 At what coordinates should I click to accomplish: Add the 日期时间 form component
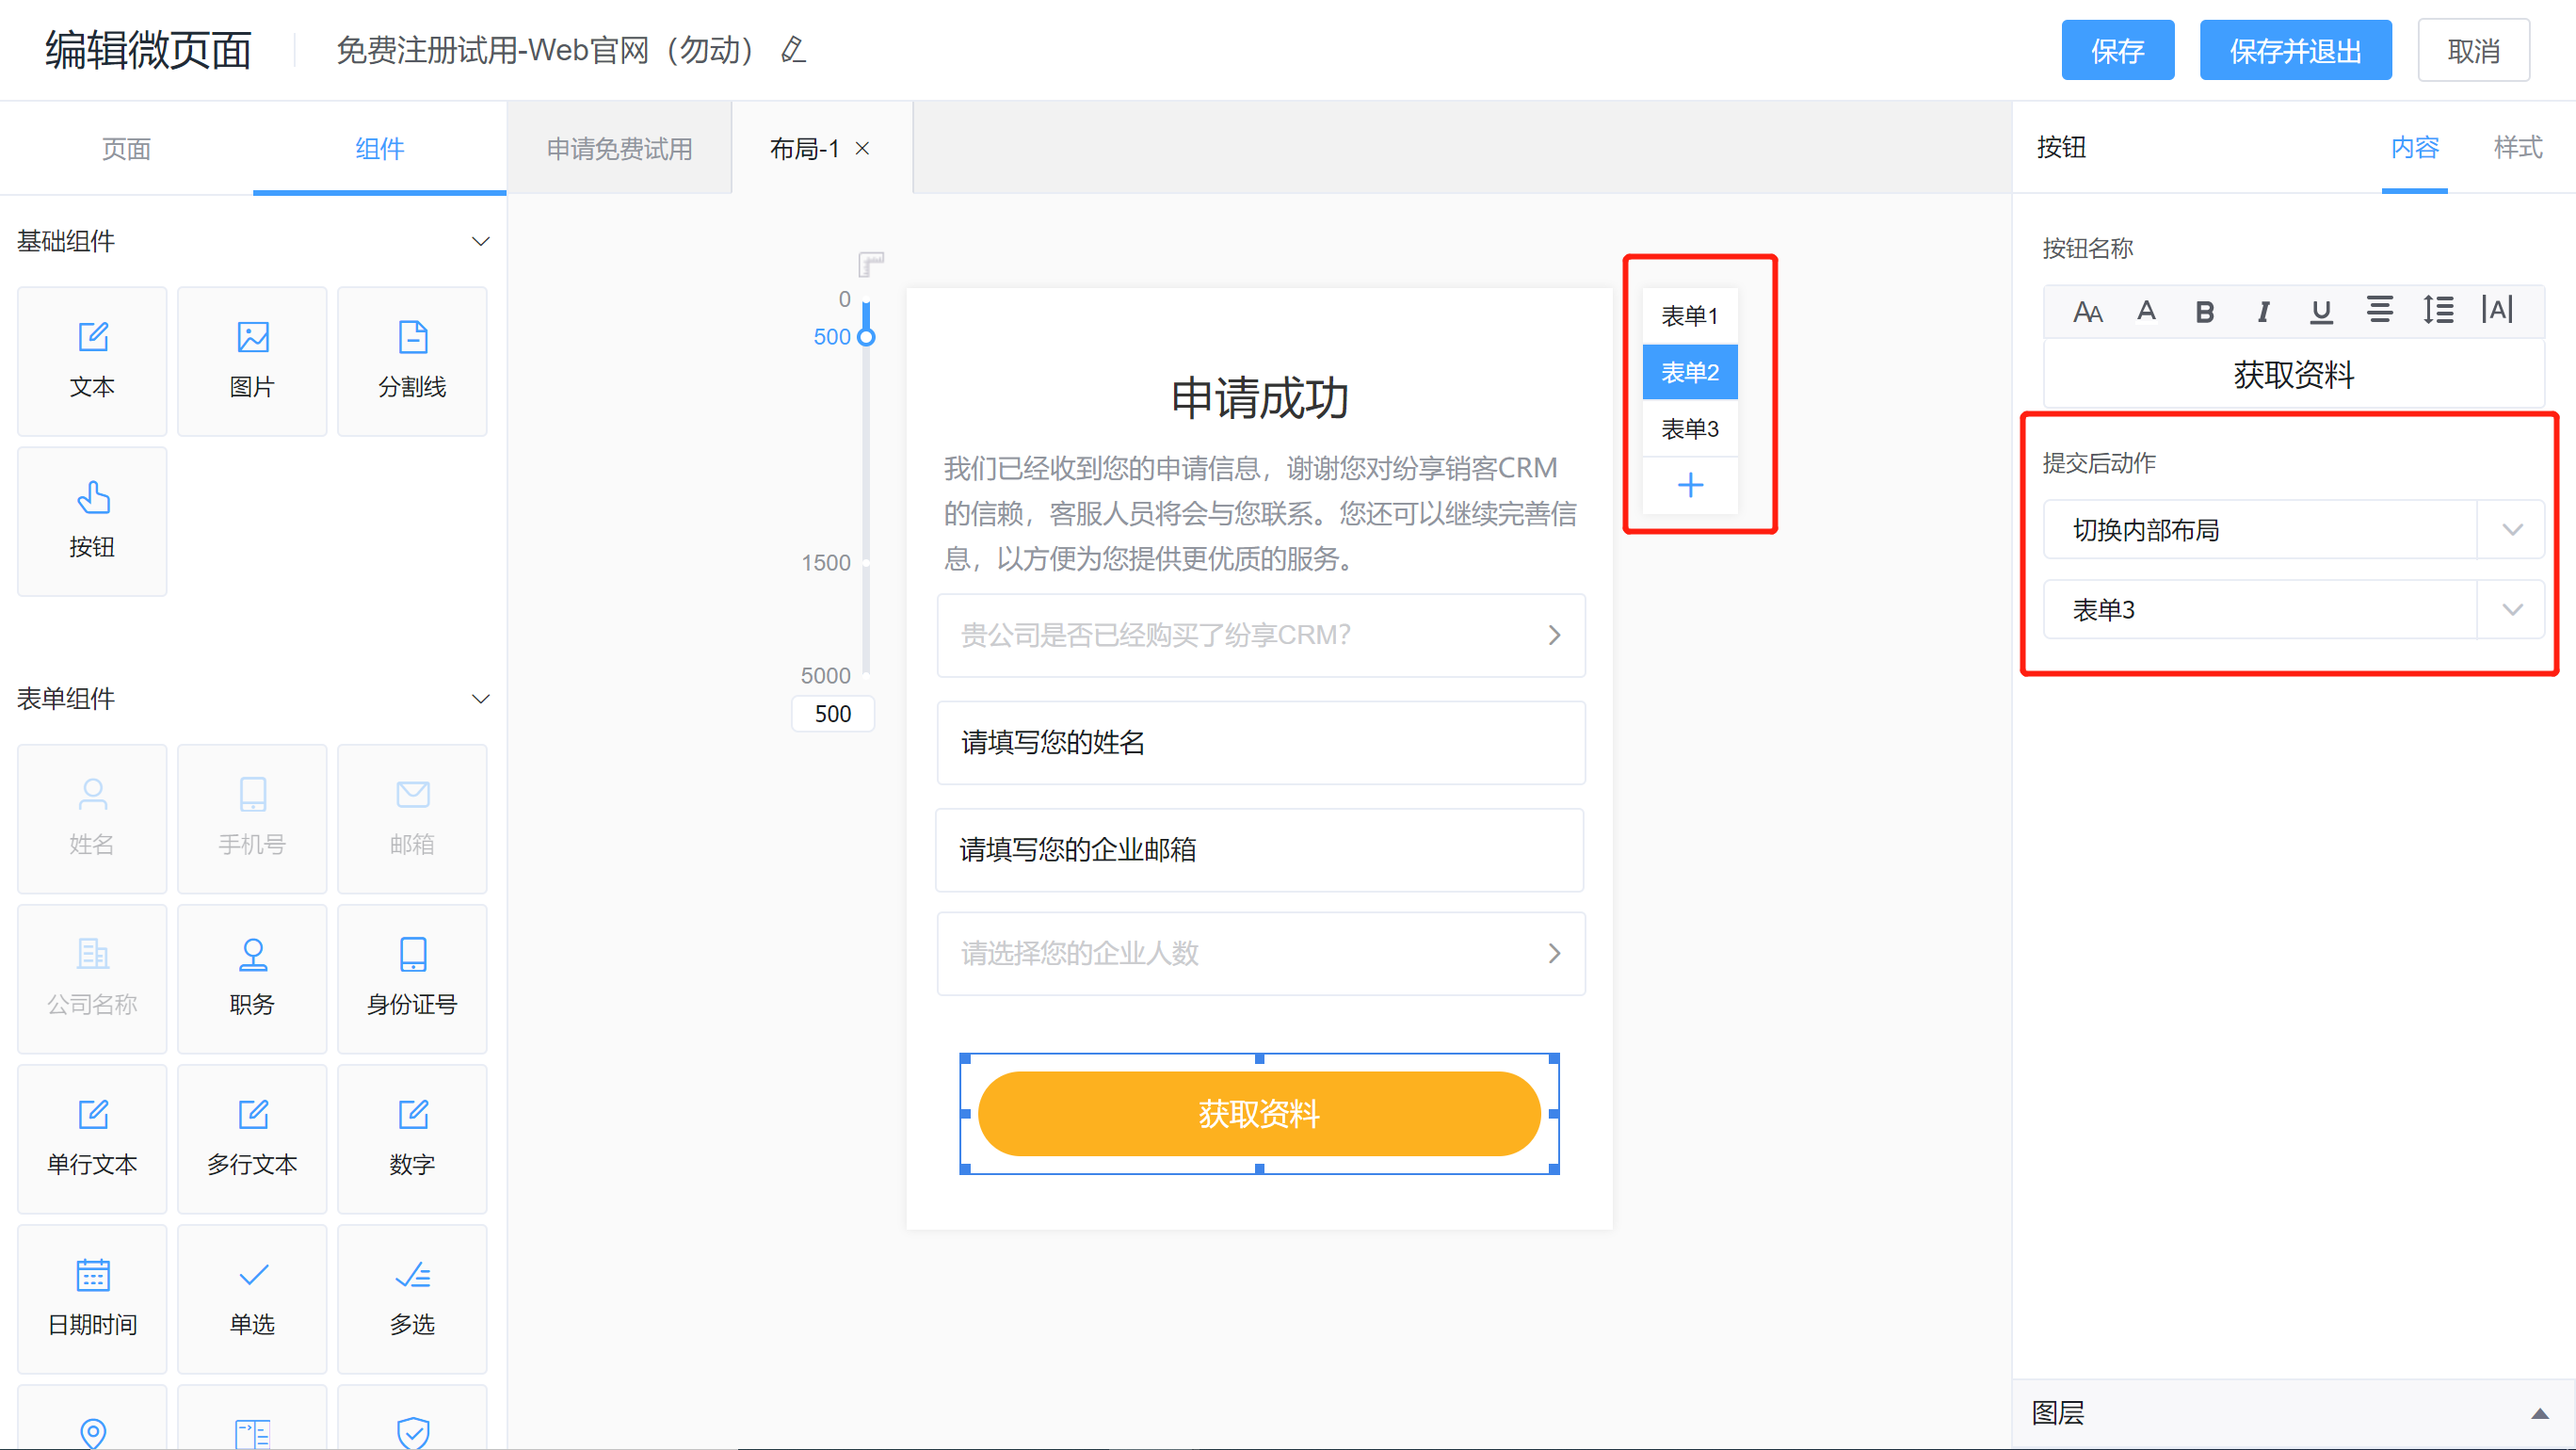coord(92,1298)
